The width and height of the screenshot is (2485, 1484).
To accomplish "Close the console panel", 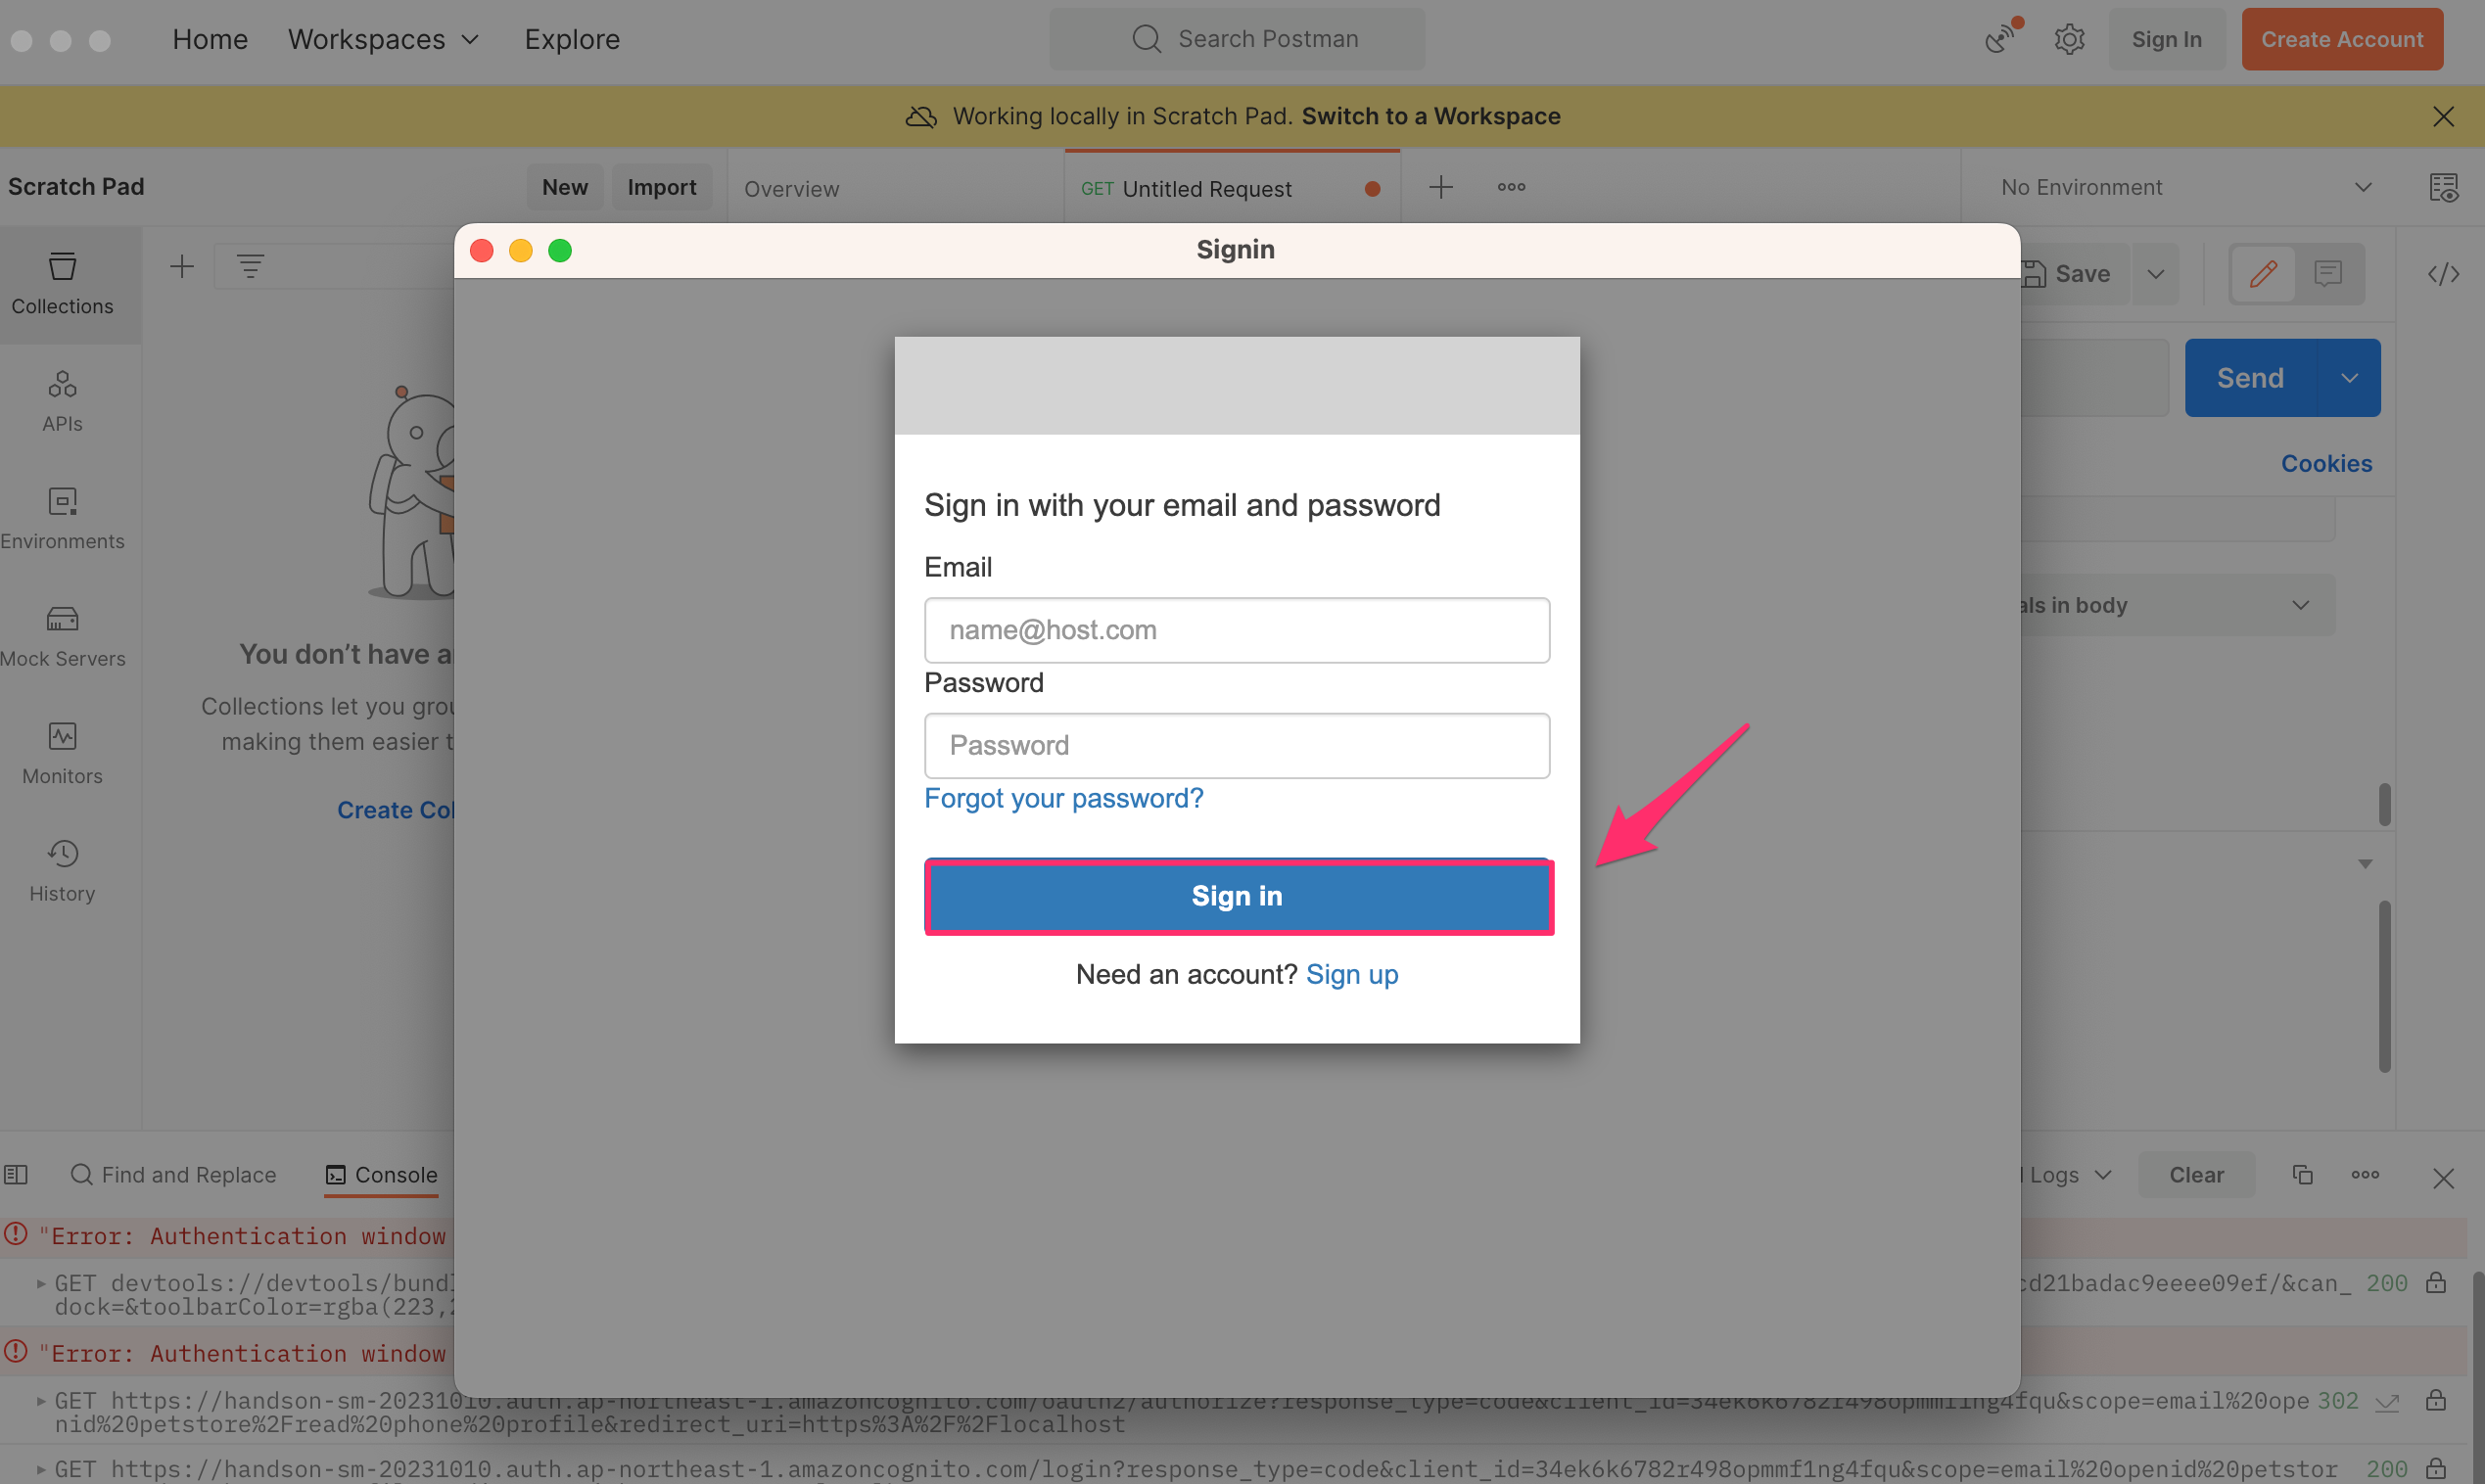I will point(2443,1178).
